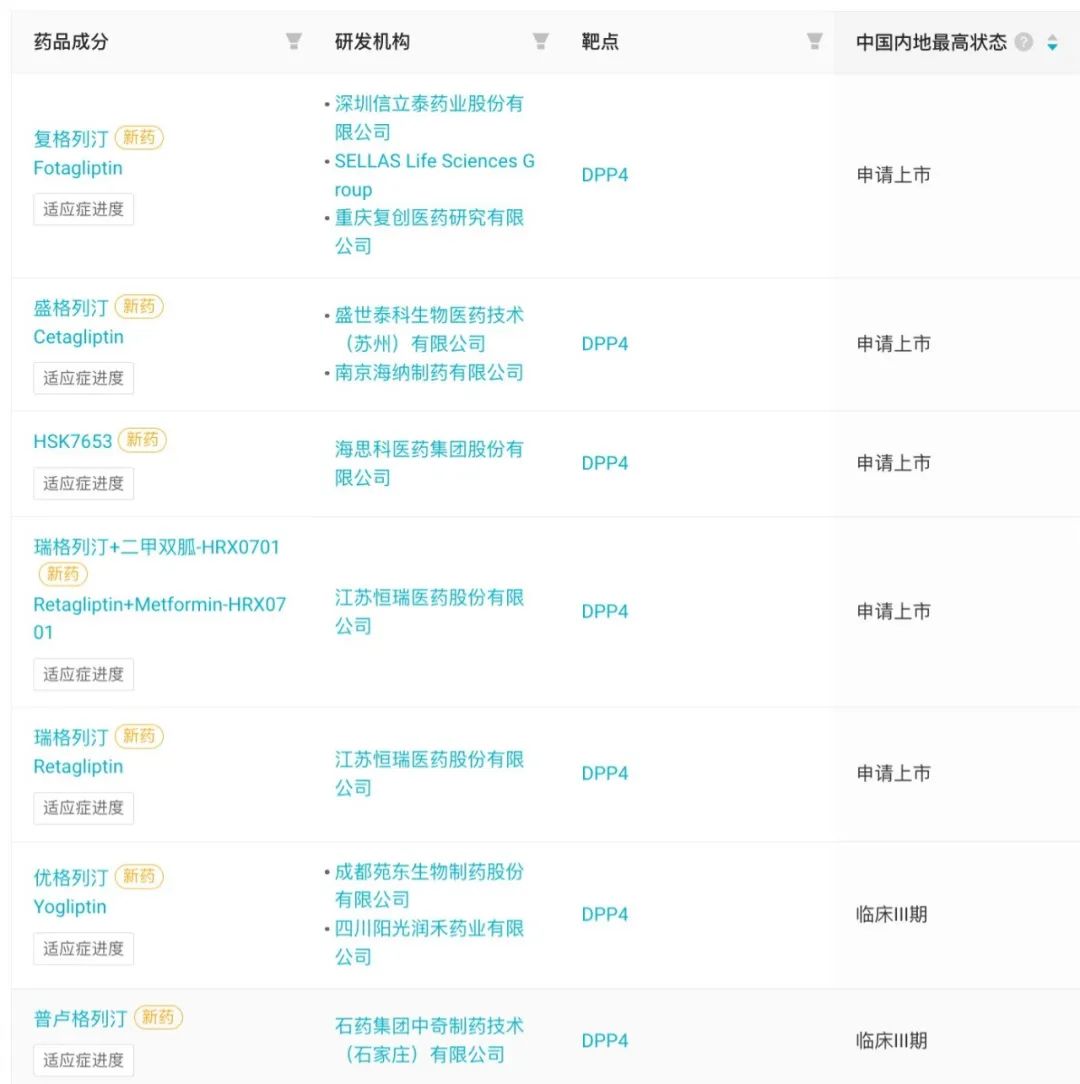
Task: Open 石药集团中奇制药技术 company link
Action: pyautogui.click(x=429, y=1040)
